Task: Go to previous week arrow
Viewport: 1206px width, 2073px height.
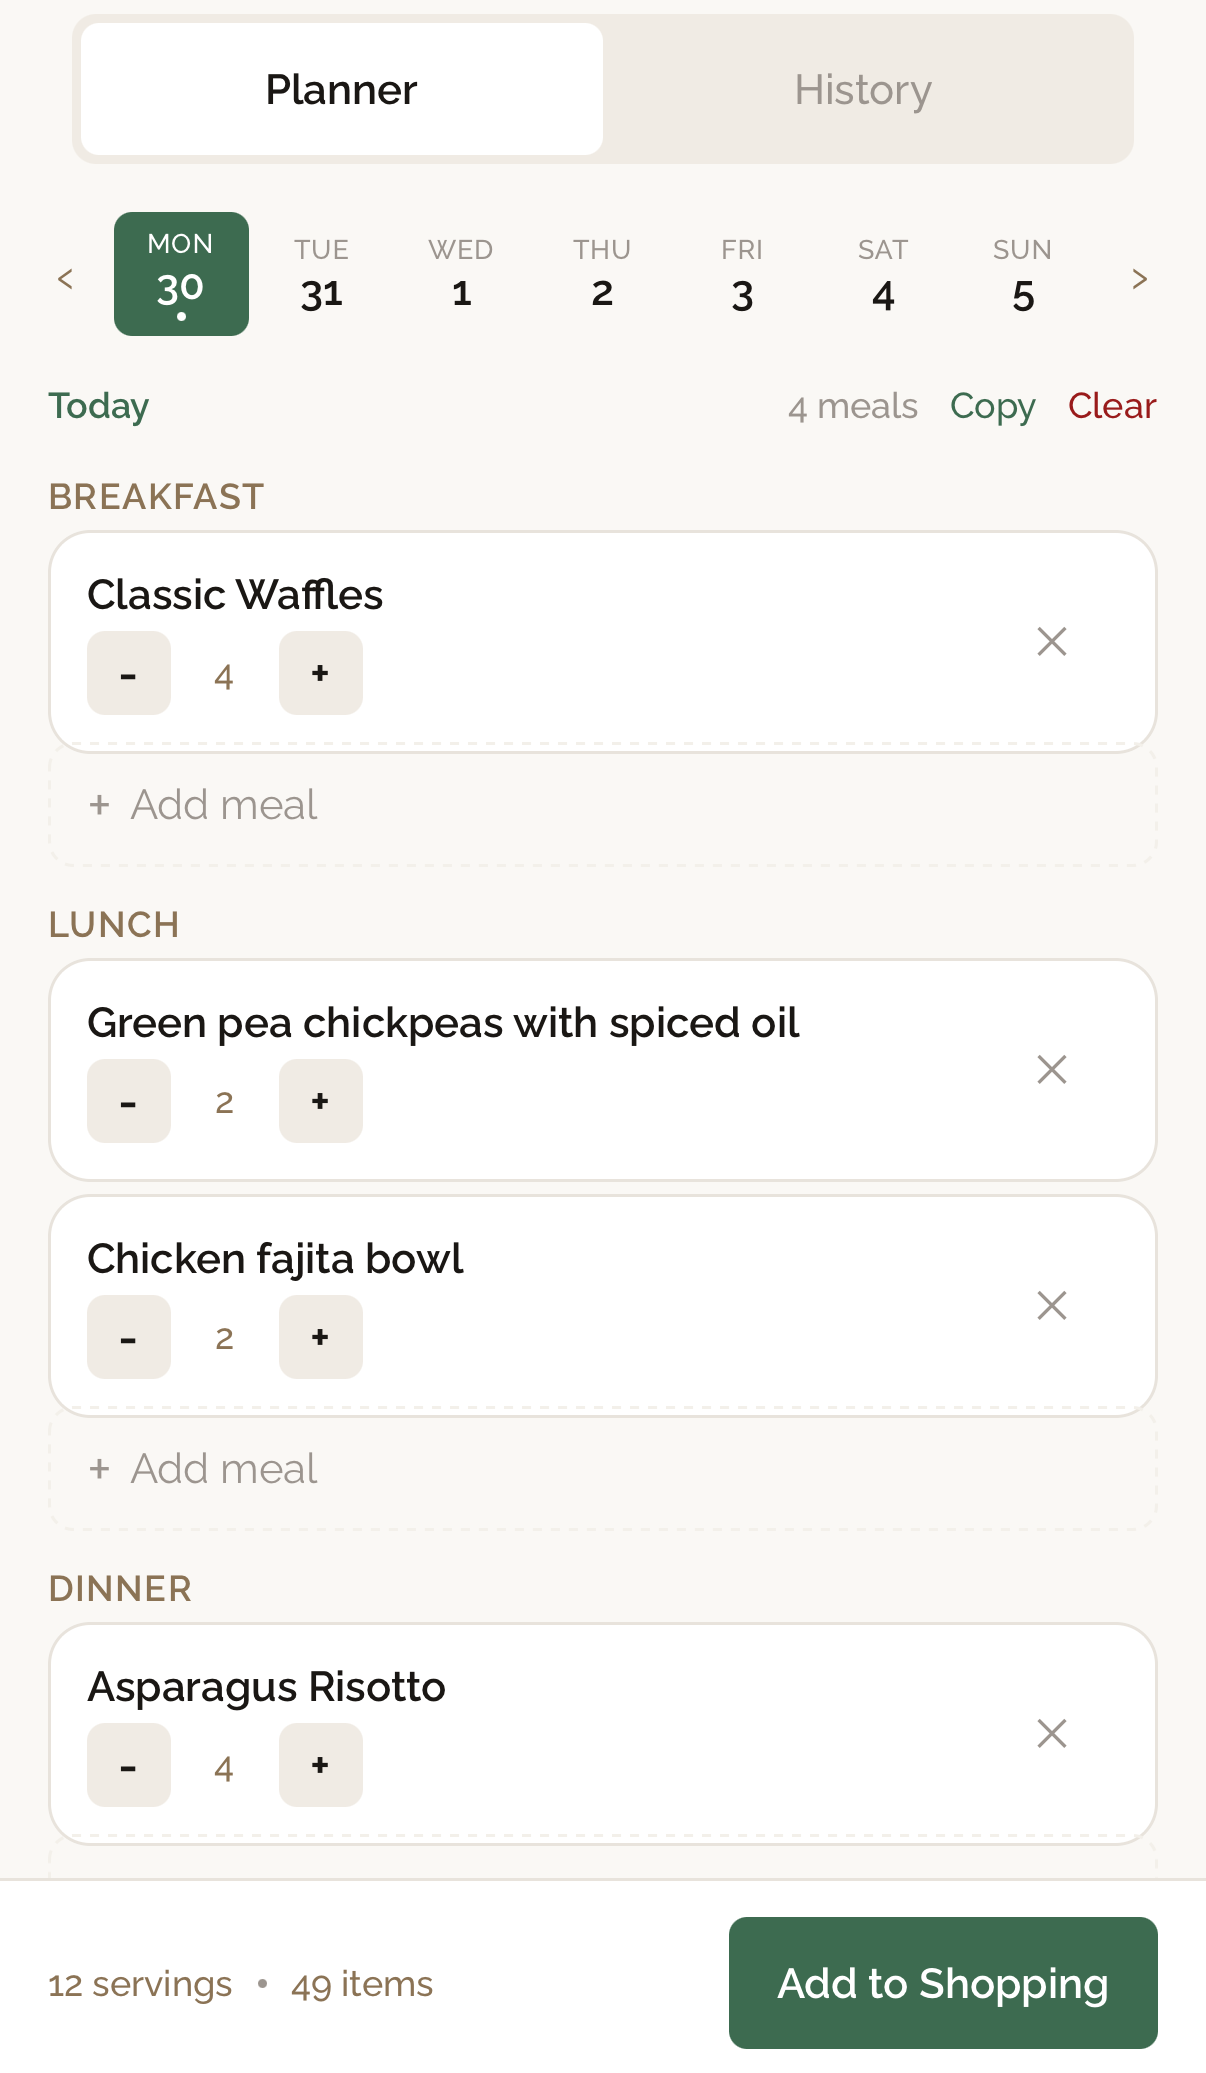Action: pyautogui.click(x=66, y=279)
